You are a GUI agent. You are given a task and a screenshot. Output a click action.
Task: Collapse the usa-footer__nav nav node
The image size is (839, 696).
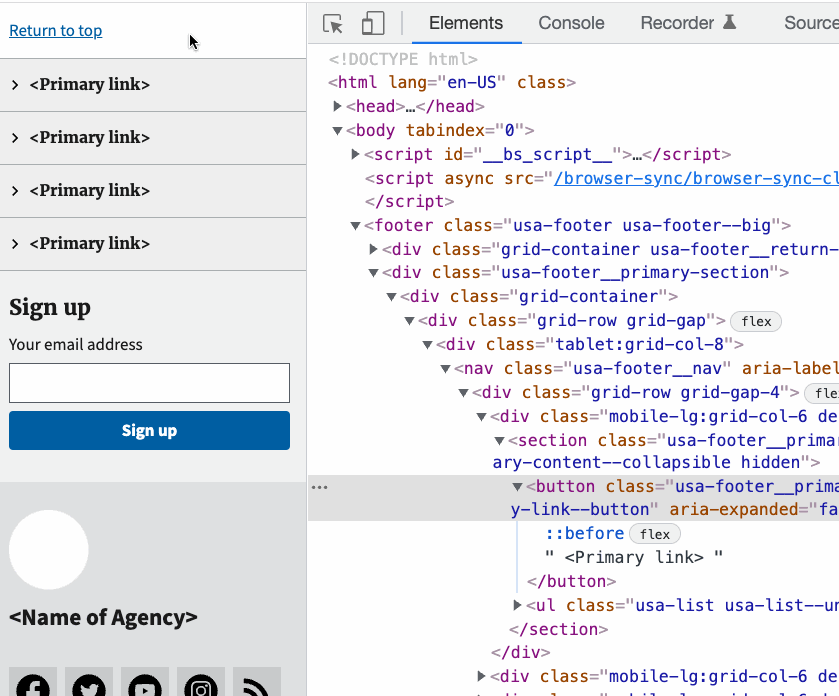[445, 369]
